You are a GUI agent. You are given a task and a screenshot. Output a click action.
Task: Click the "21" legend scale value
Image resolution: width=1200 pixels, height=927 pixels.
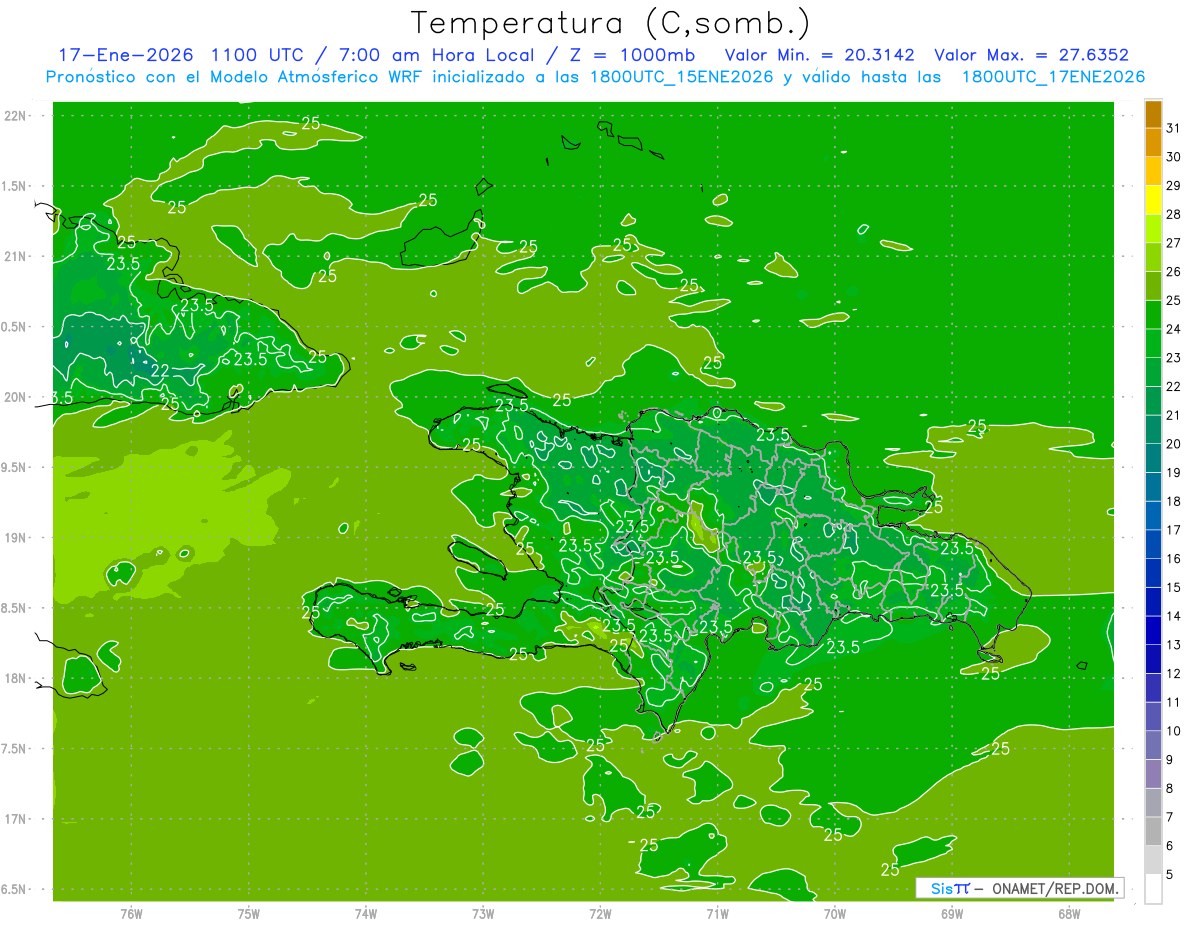[1174, 415]
